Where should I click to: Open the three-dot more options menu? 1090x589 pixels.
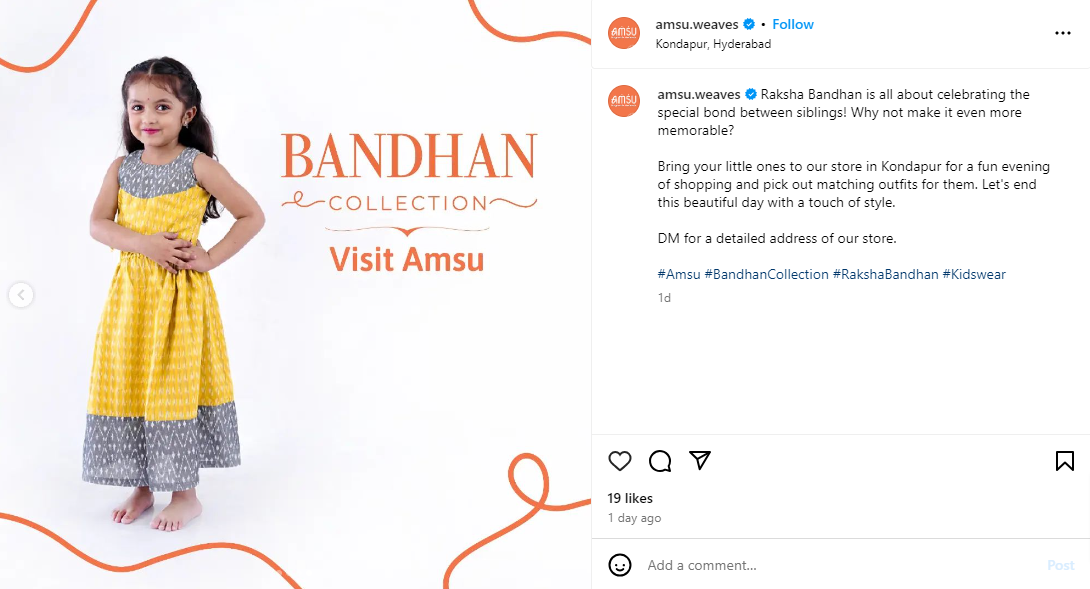(x=1062, y=33)
